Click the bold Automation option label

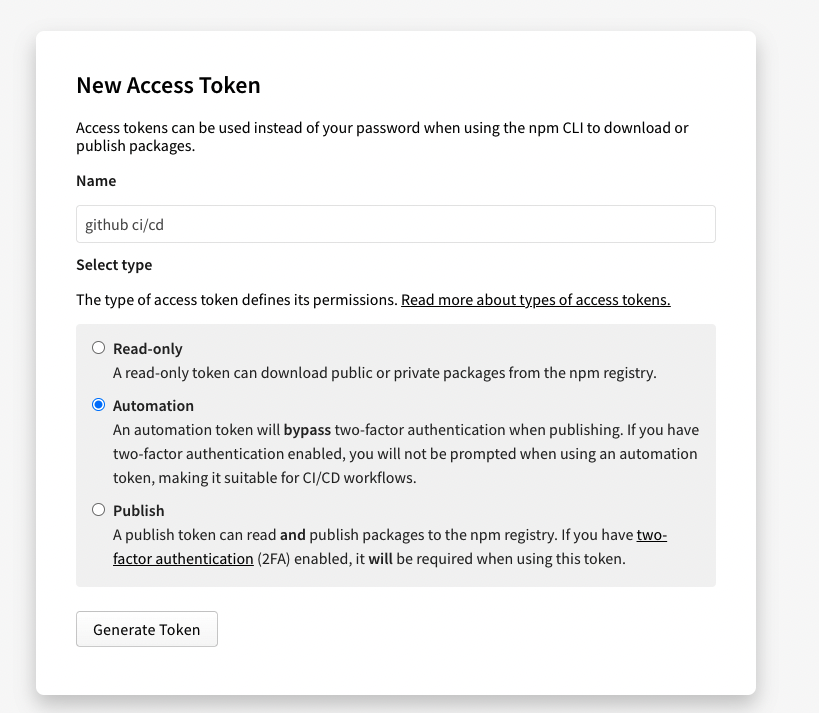pyautogui.click(x=153, y=406)
